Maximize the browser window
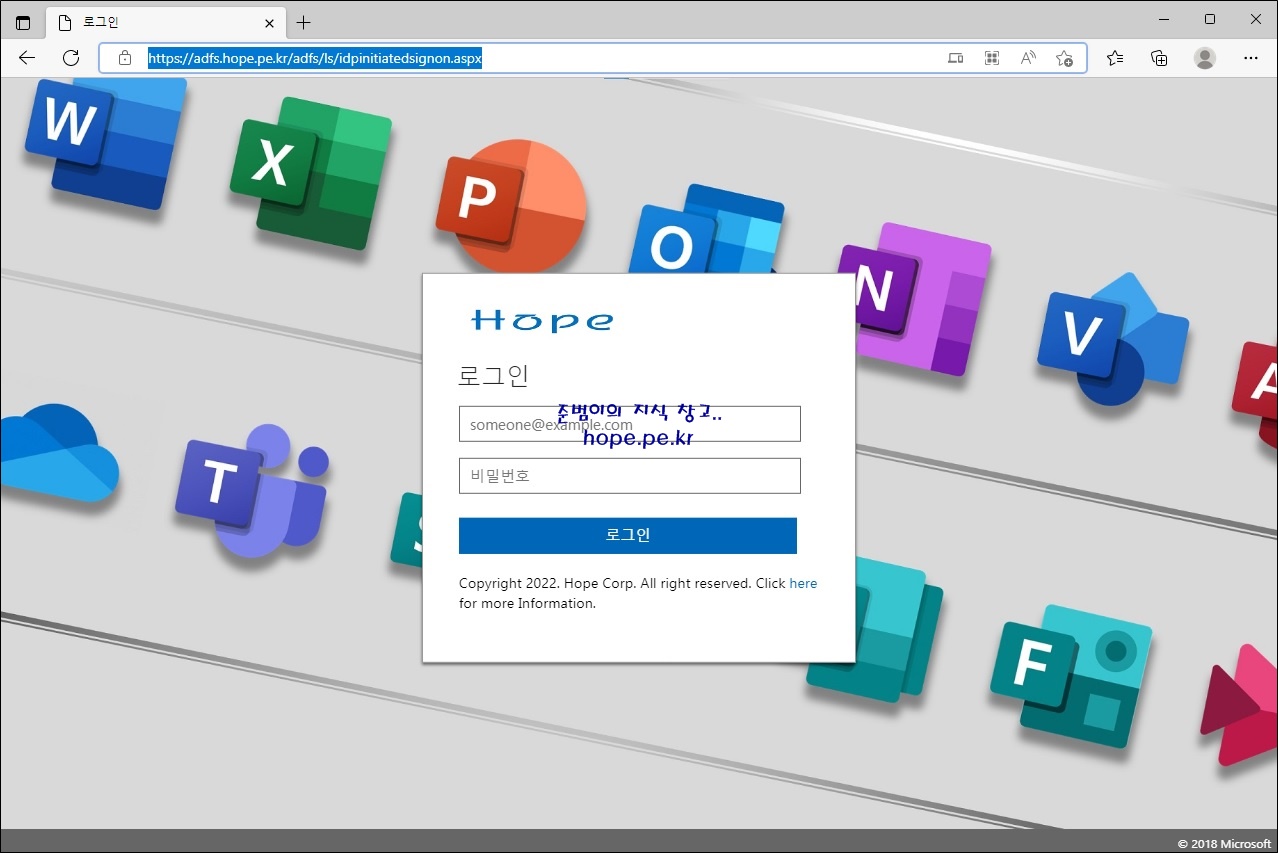 coord(1210,19)
